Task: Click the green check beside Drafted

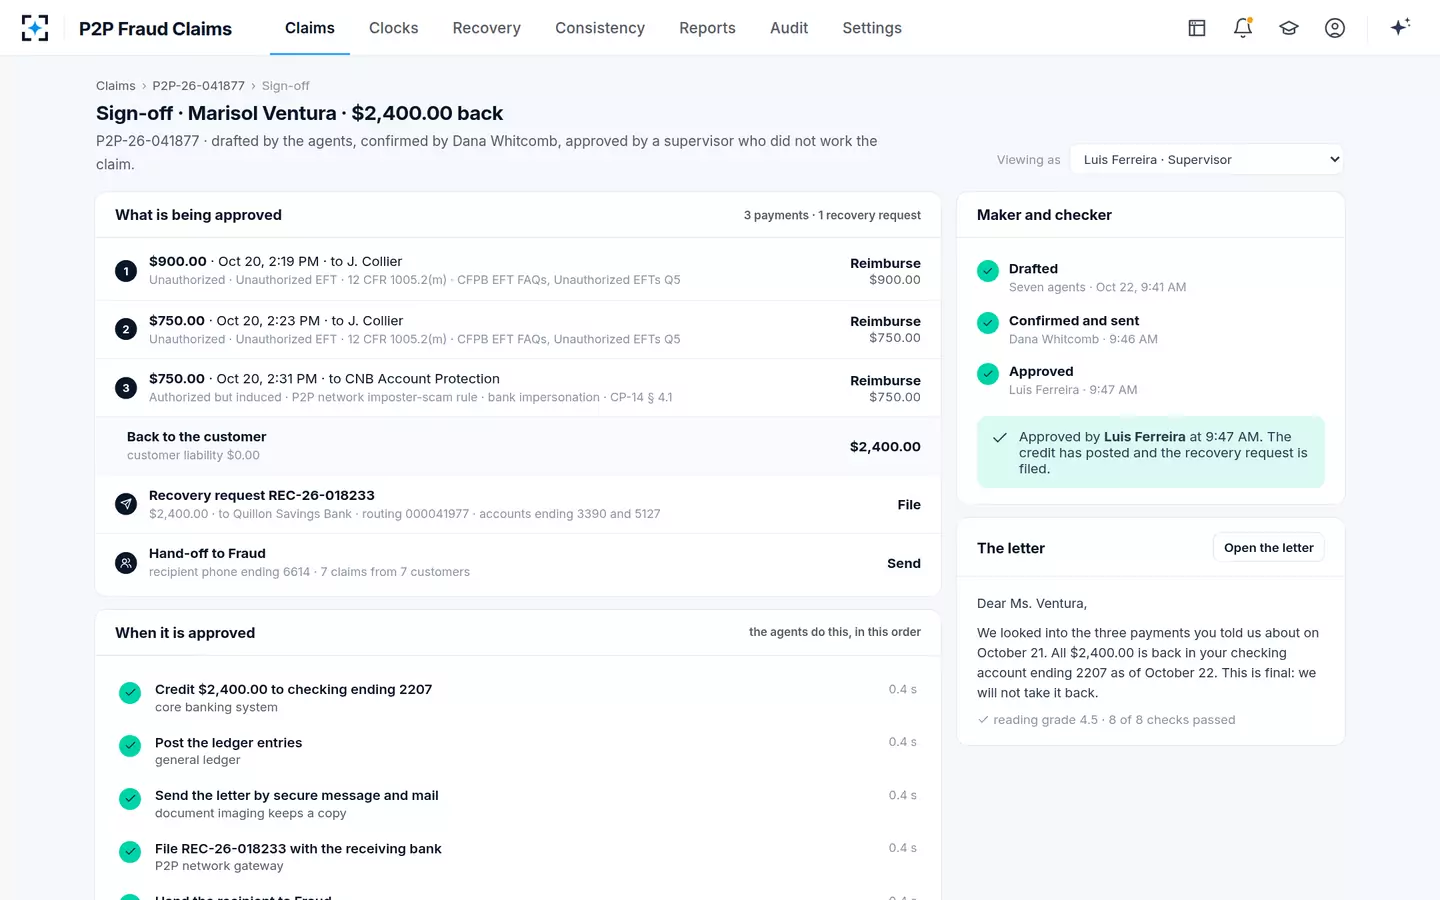Action: tap(988, 271)
